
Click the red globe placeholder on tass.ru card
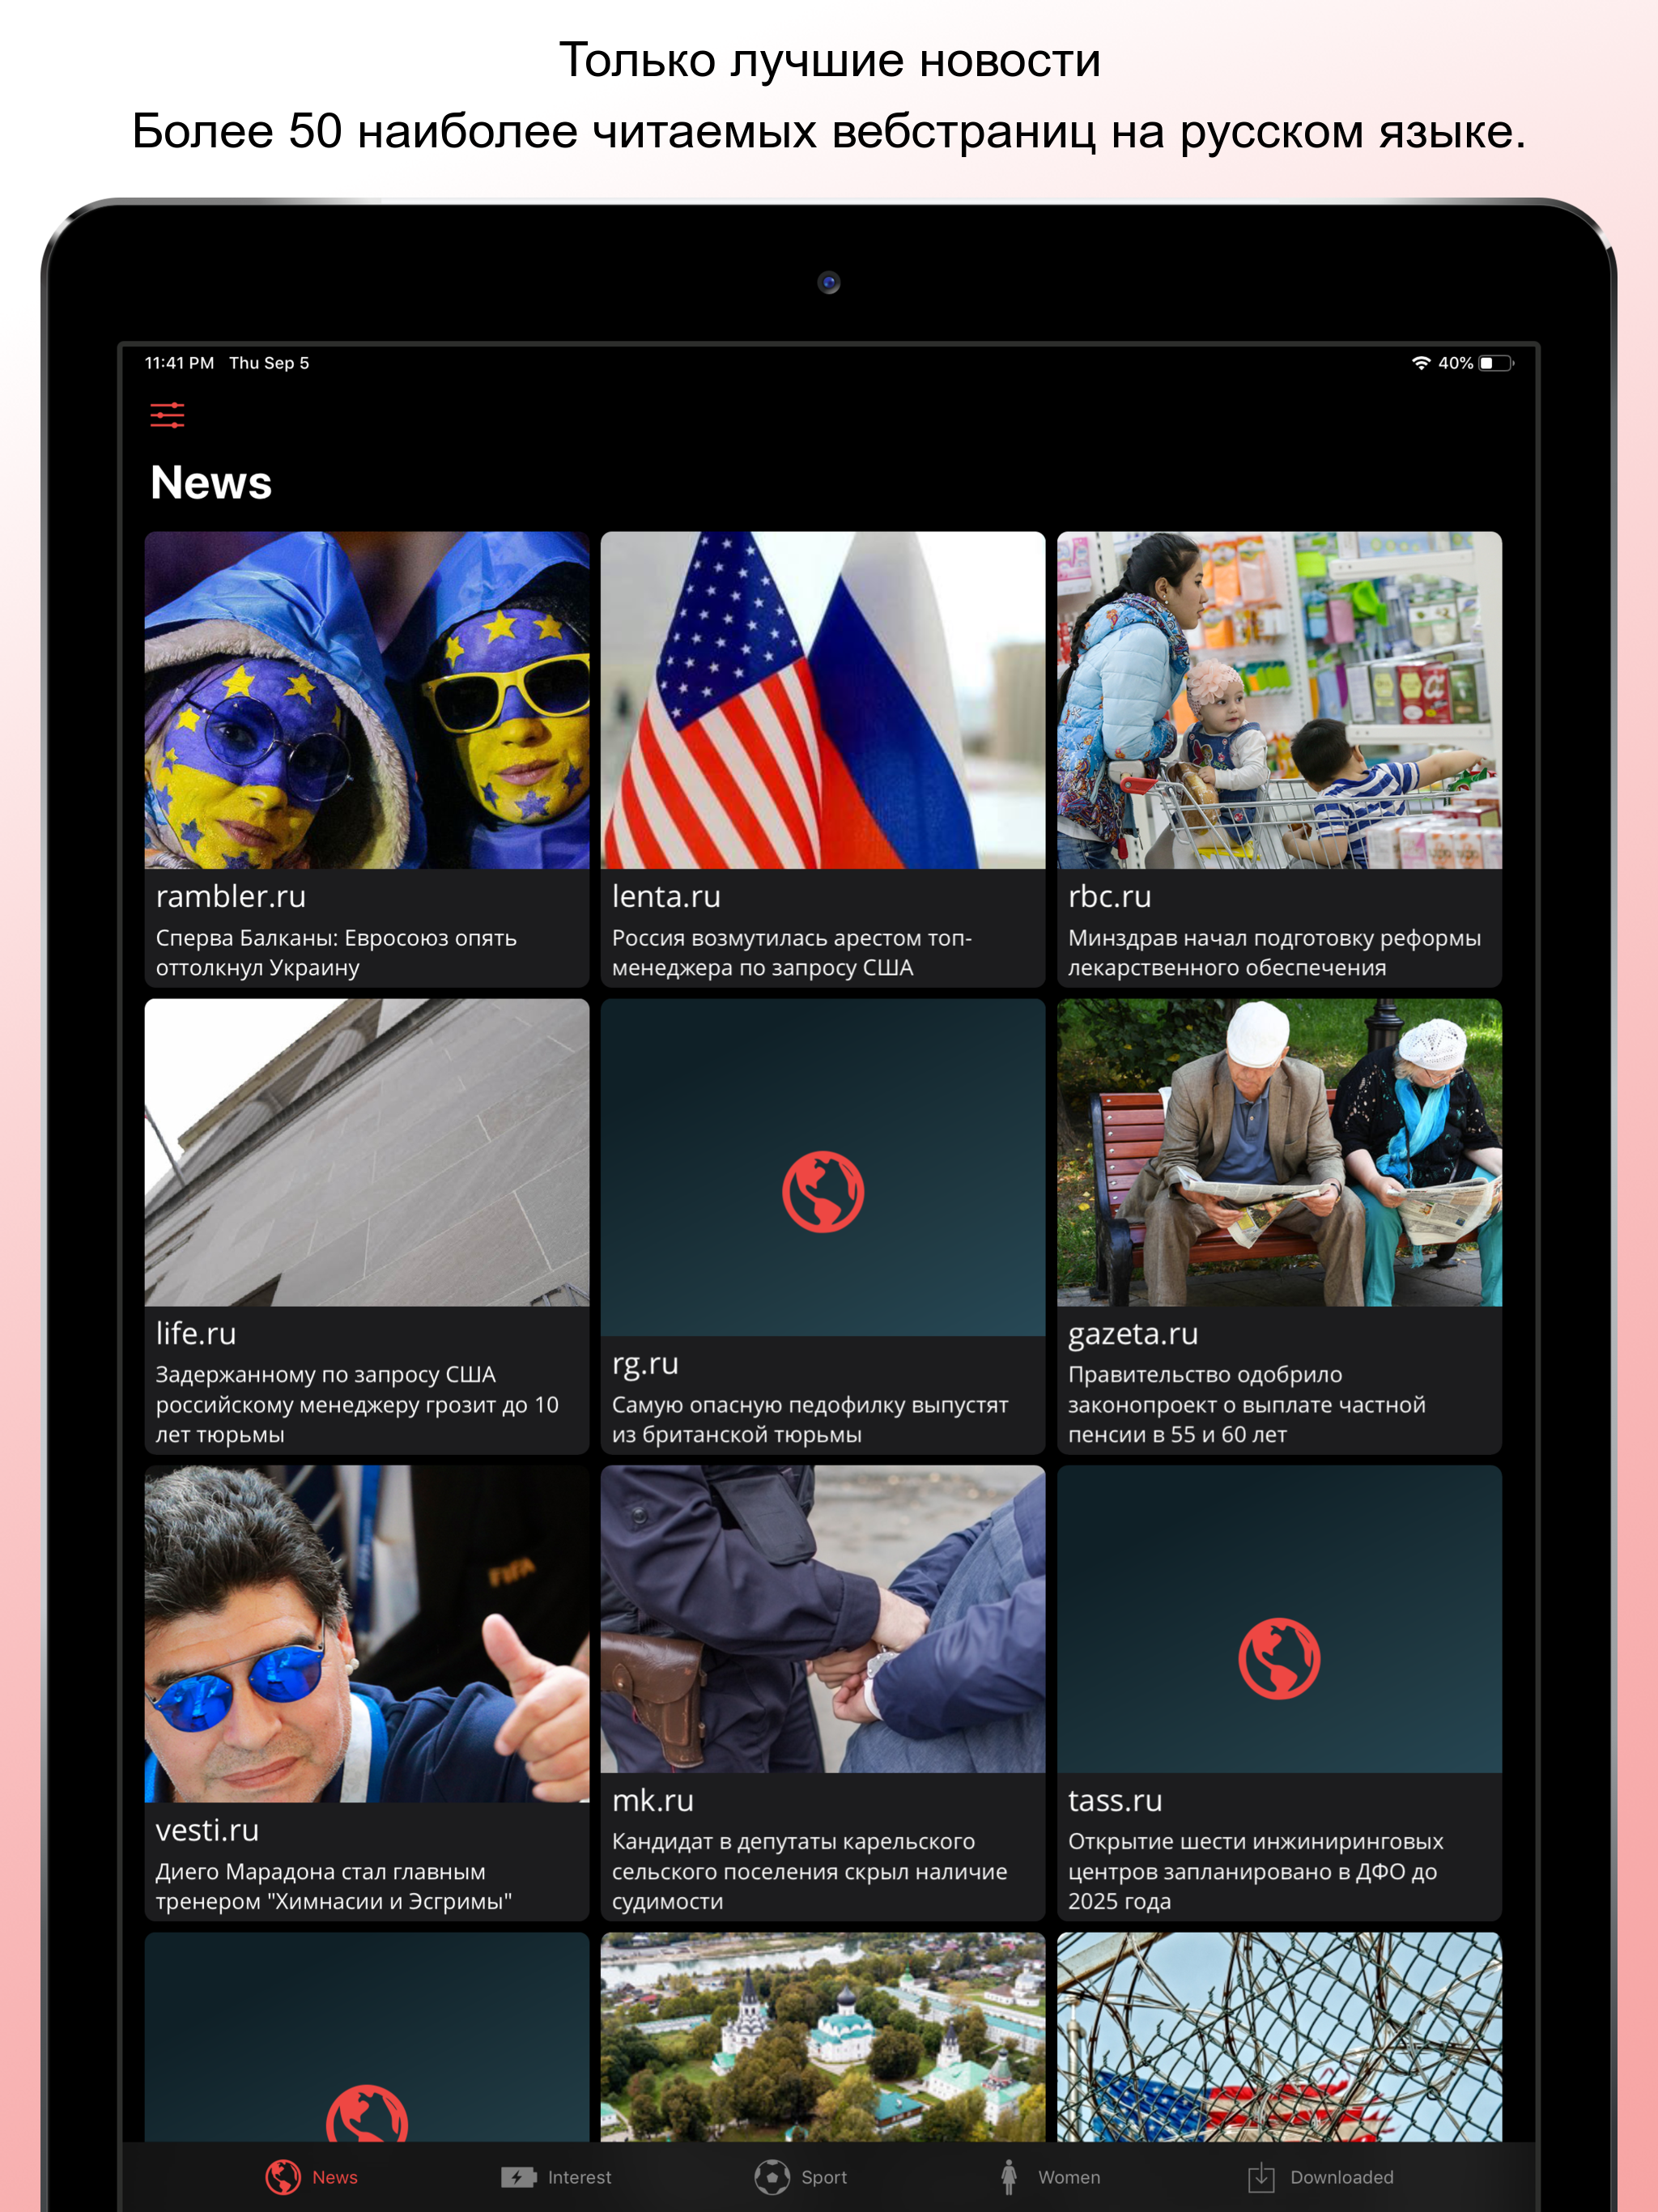pyautogui.click(x=1279, y=1658)
